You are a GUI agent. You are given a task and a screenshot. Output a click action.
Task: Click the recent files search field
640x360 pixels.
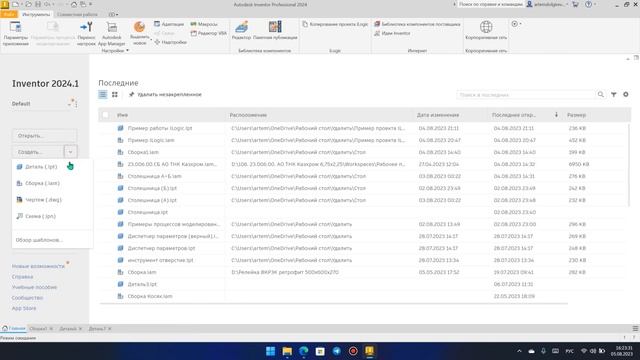pos(526,95)
